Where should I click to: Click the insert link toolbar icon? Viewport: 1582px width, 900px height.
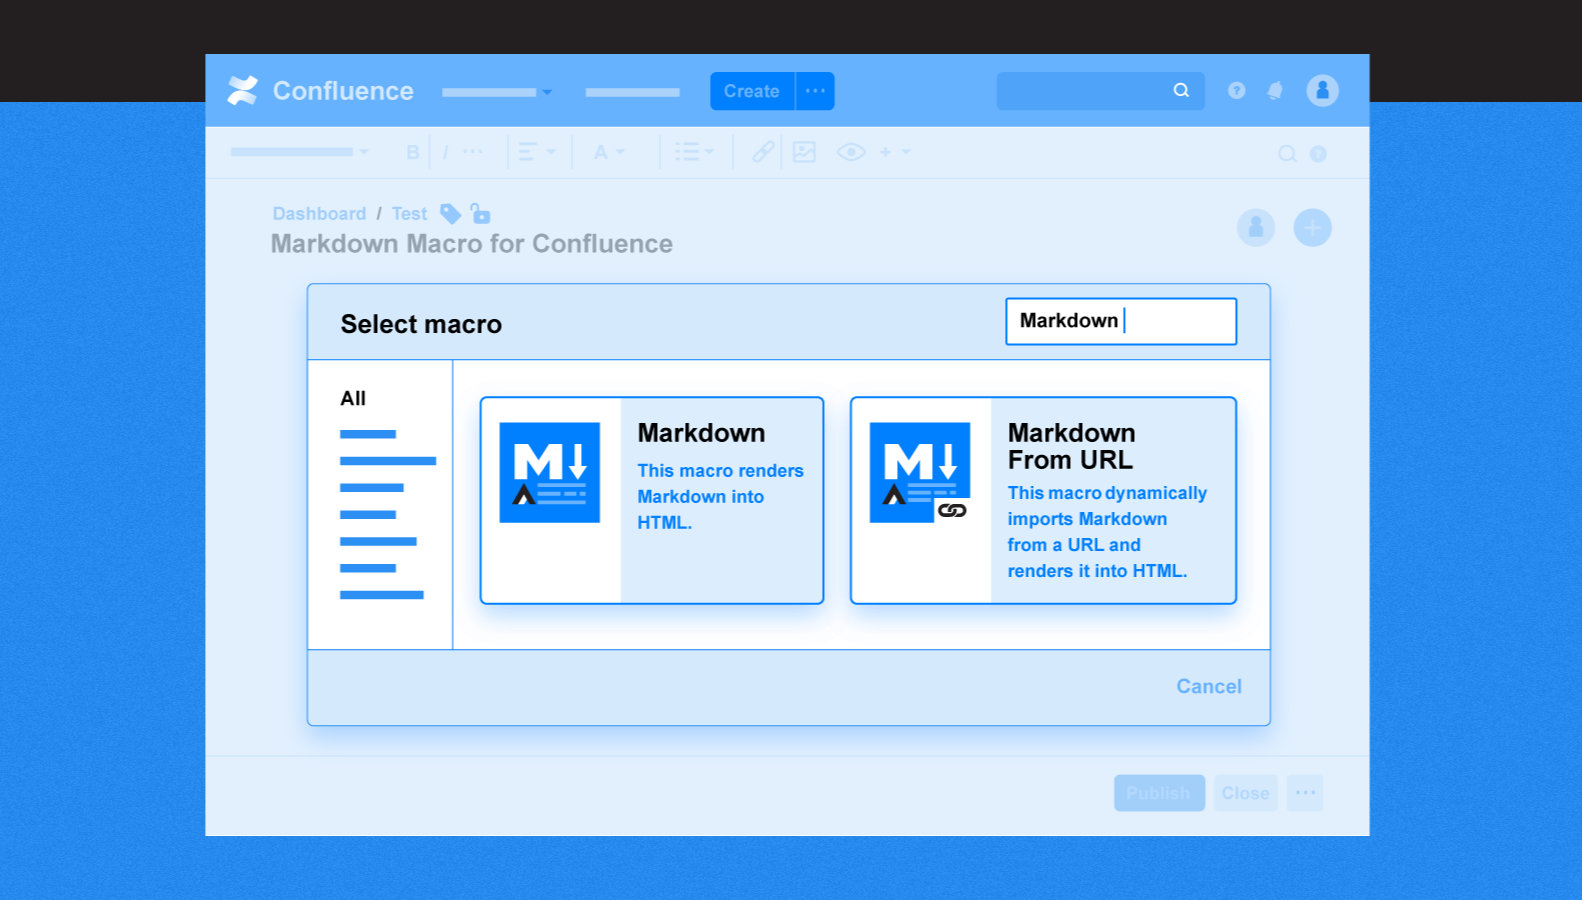click(763, 152)
